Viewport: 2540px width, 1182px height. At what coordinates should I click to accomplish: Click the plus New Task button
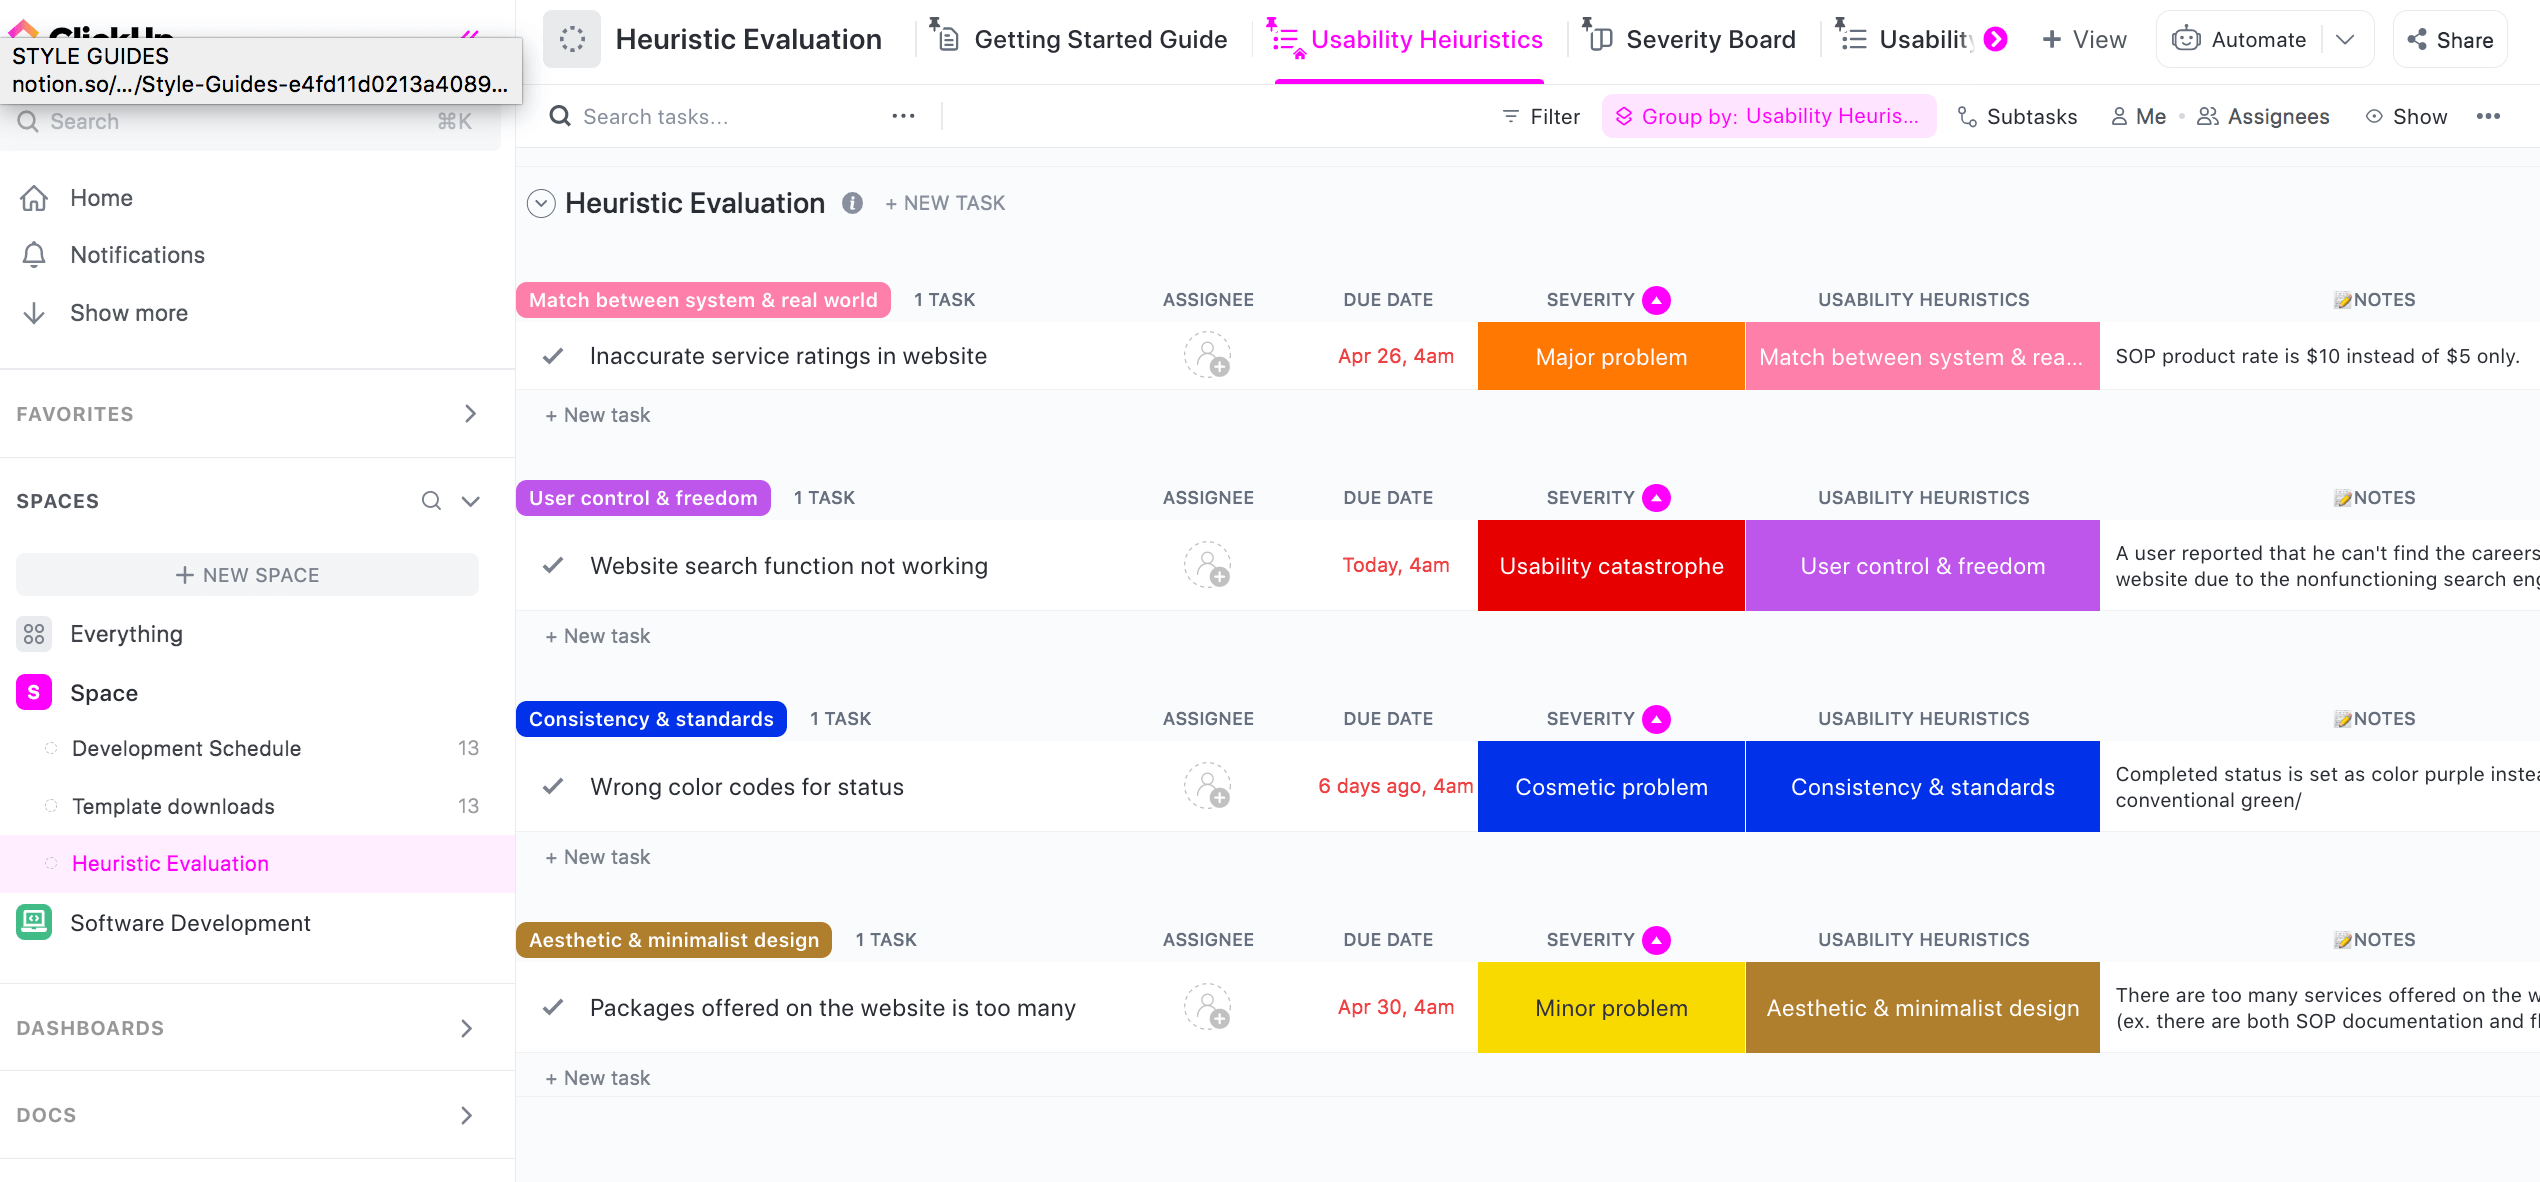pyautogui.click(x=946, y=201)
